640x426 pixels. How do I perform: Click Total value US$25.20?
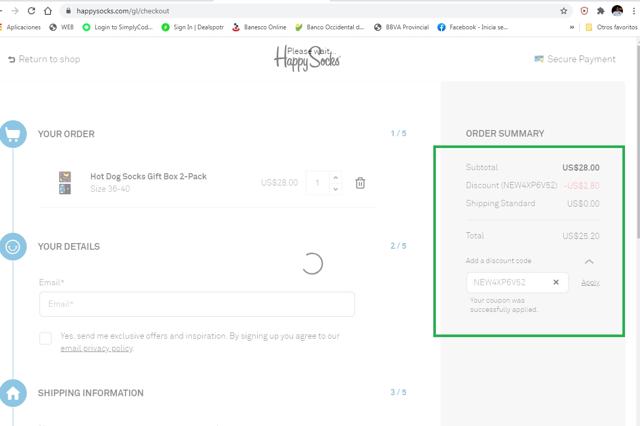[581, 236]
